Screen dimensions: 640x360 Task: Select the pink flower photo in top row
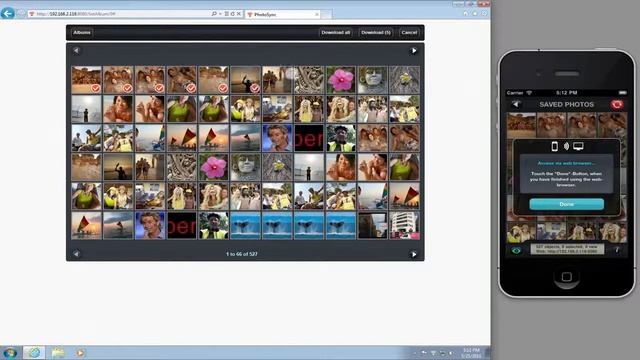point(341,80)
